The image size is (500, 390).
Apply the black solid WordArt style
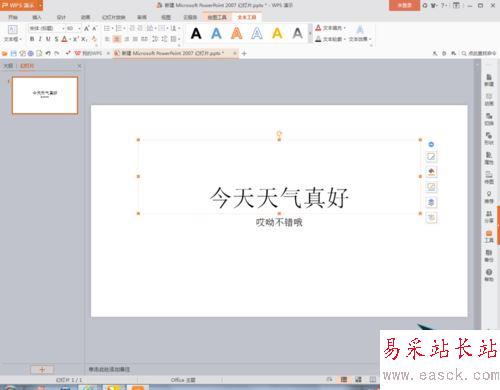pos(196,34)
